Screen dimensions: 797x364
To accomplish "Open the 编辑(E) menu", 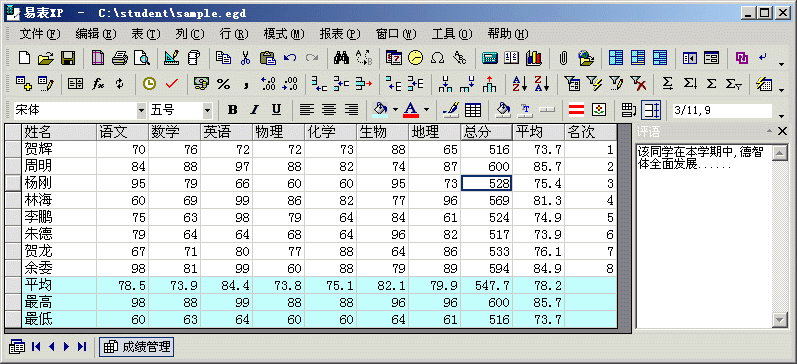I will click(96, 34).
